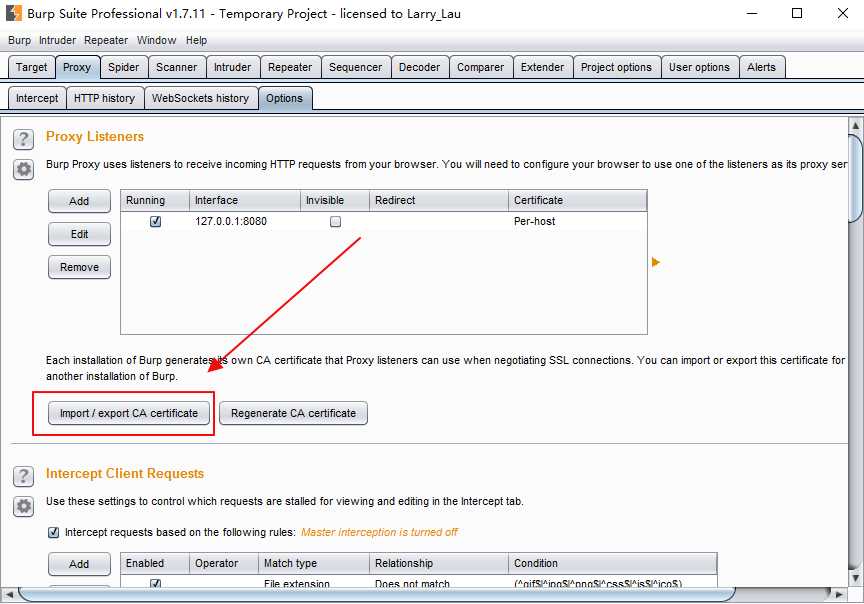This screenshot has height=604, width=864.
Task: Click the horizontal scrollbar thumb
Action: tap(377, 594)
